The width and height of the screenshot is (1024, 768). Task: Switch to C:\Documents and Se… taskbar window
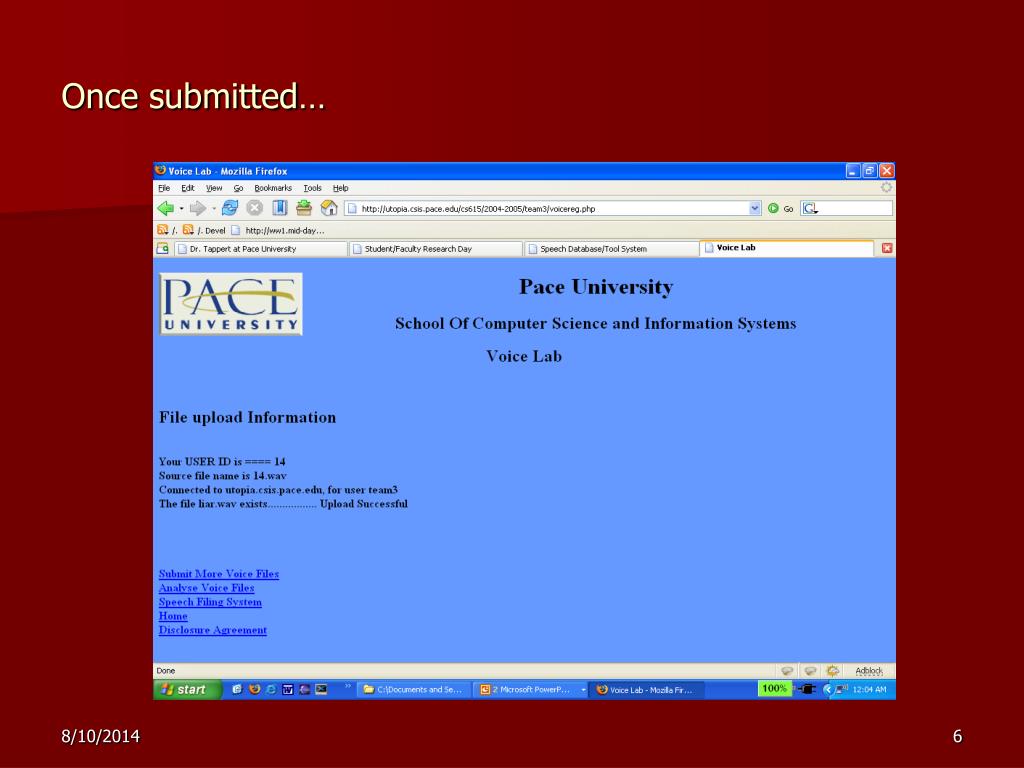click(x=413, y=690)
